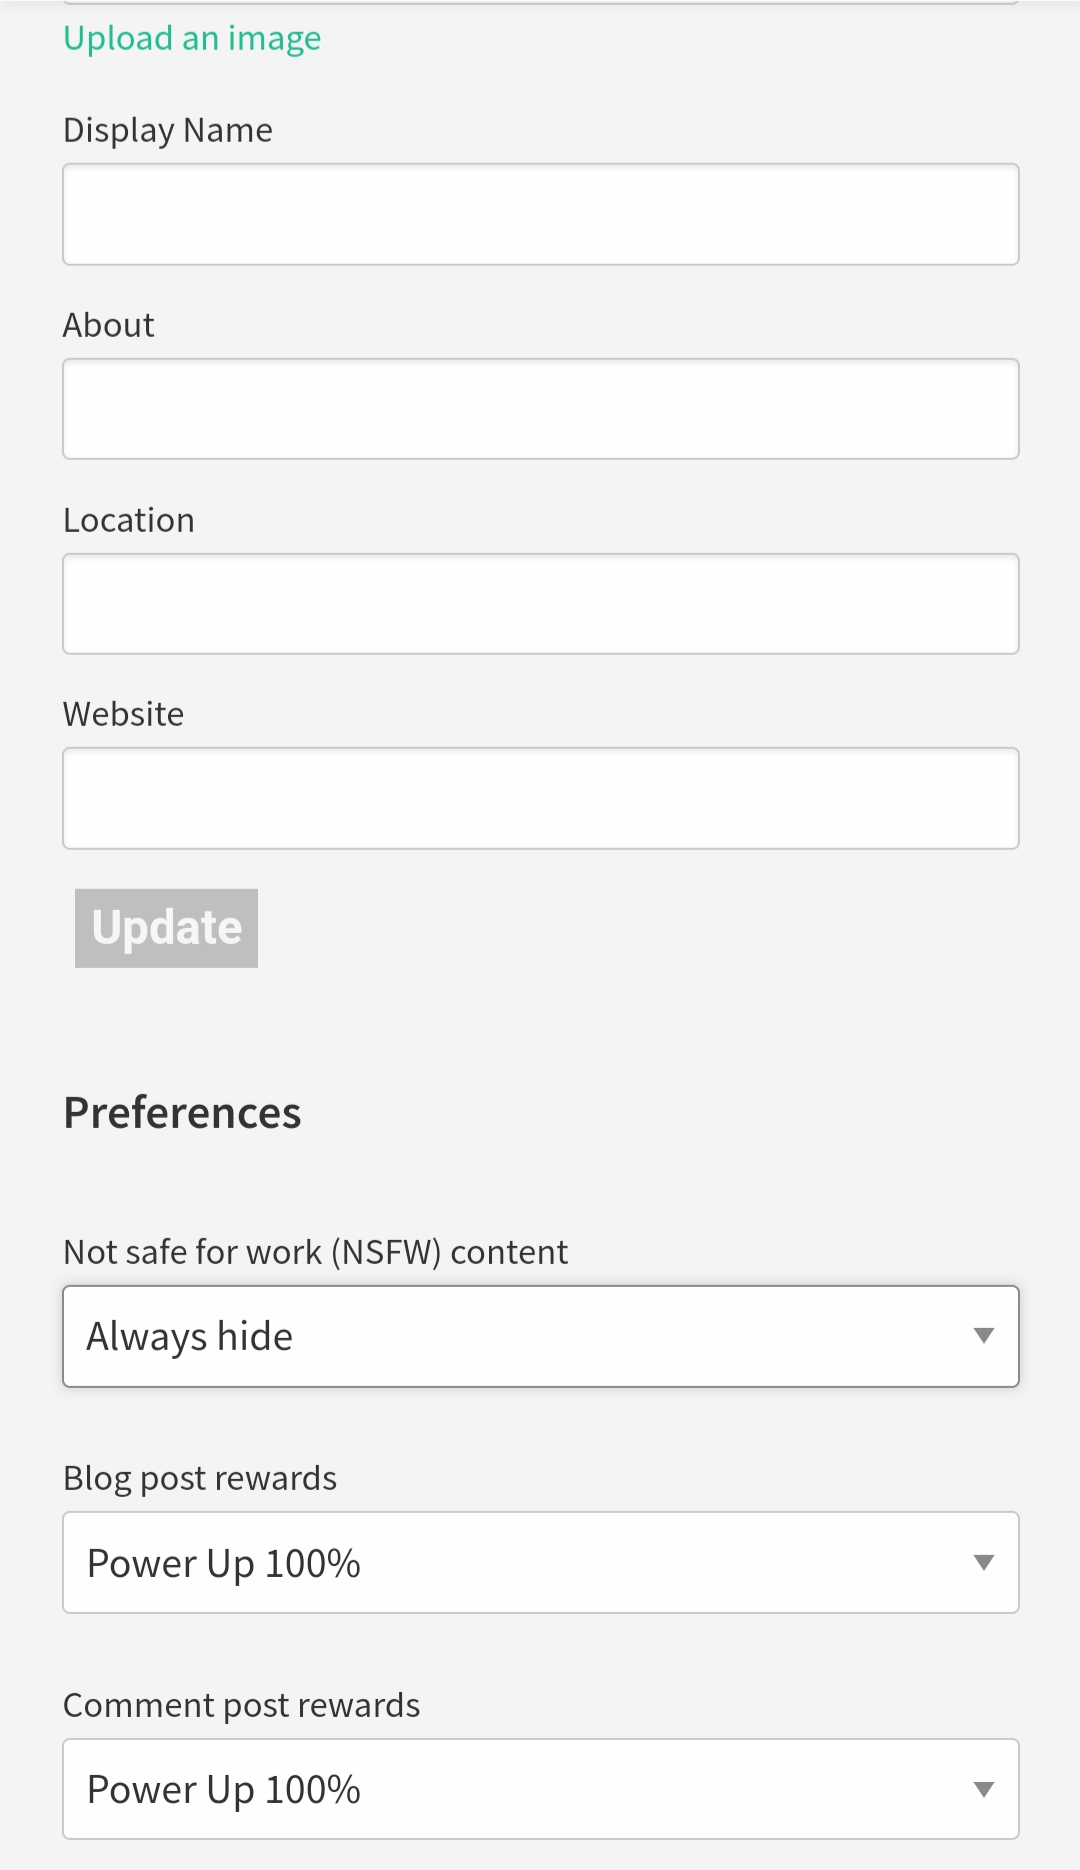
Task: Click the Blog post rewards arrow icon
Action: [984, 1562]
